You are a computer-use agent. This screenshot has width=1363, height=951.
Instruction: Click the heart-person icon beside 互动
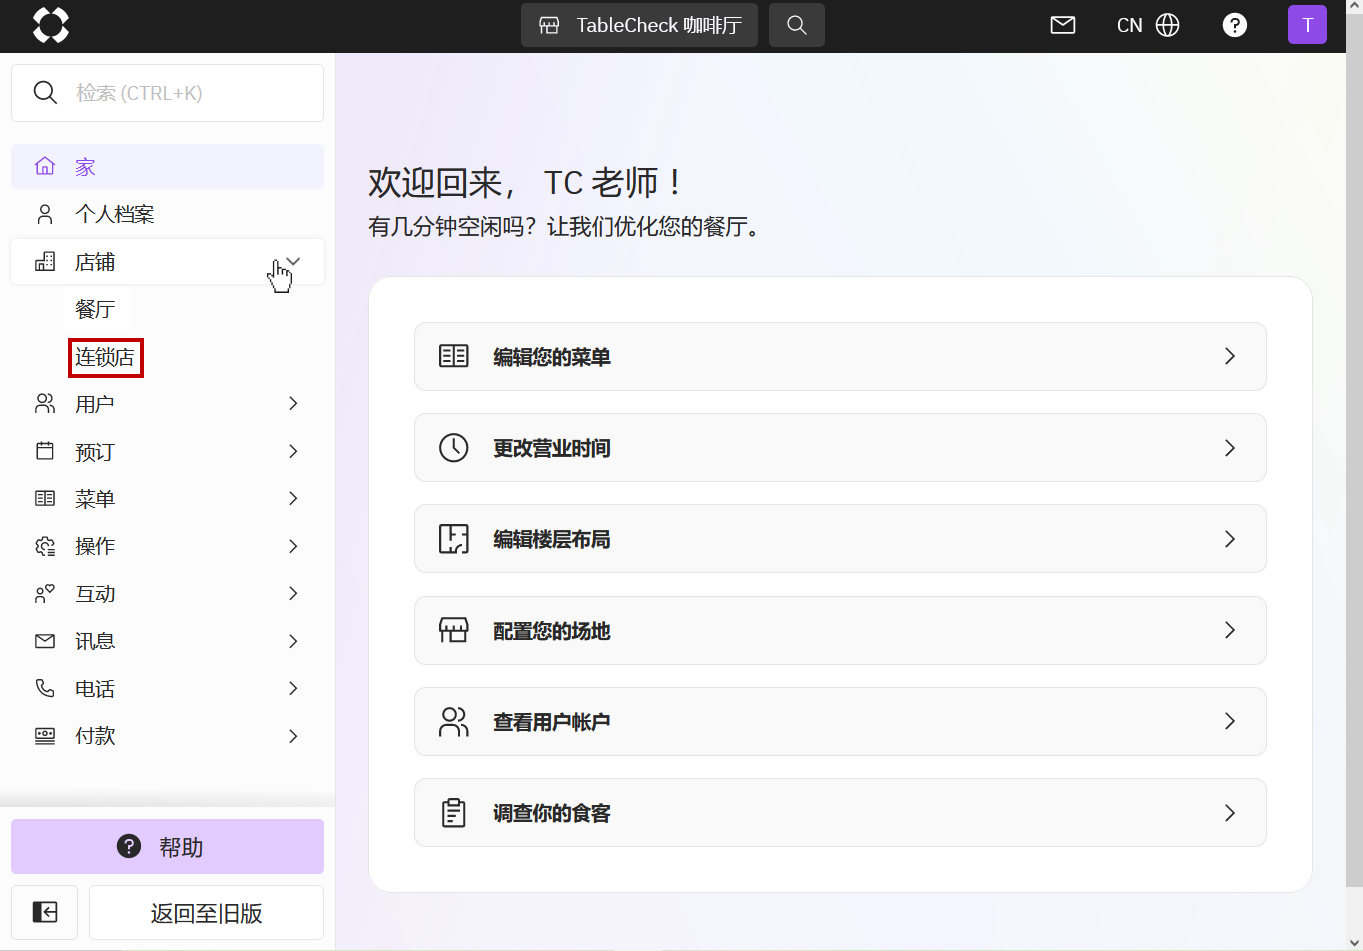45,594
